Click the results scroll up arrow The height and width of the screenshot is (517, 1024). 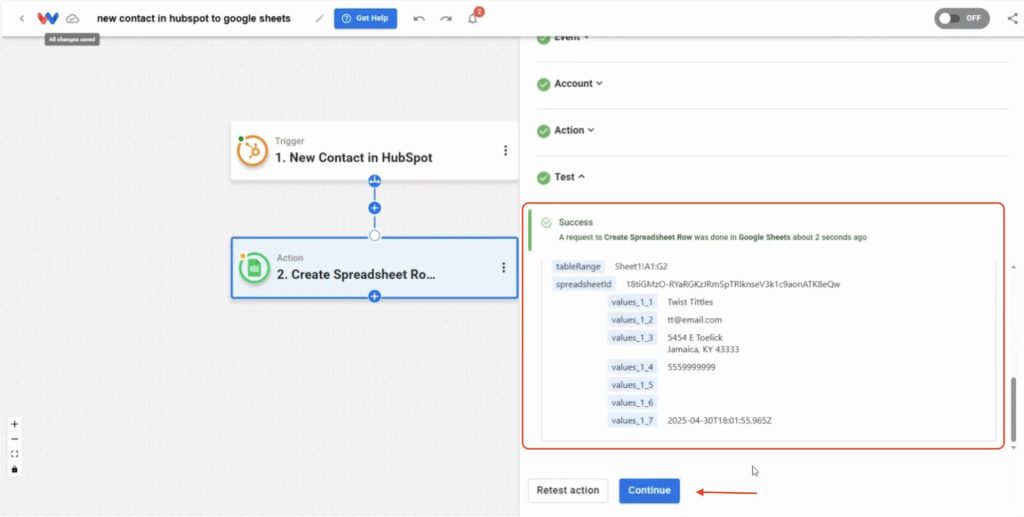coord(1014,268)
